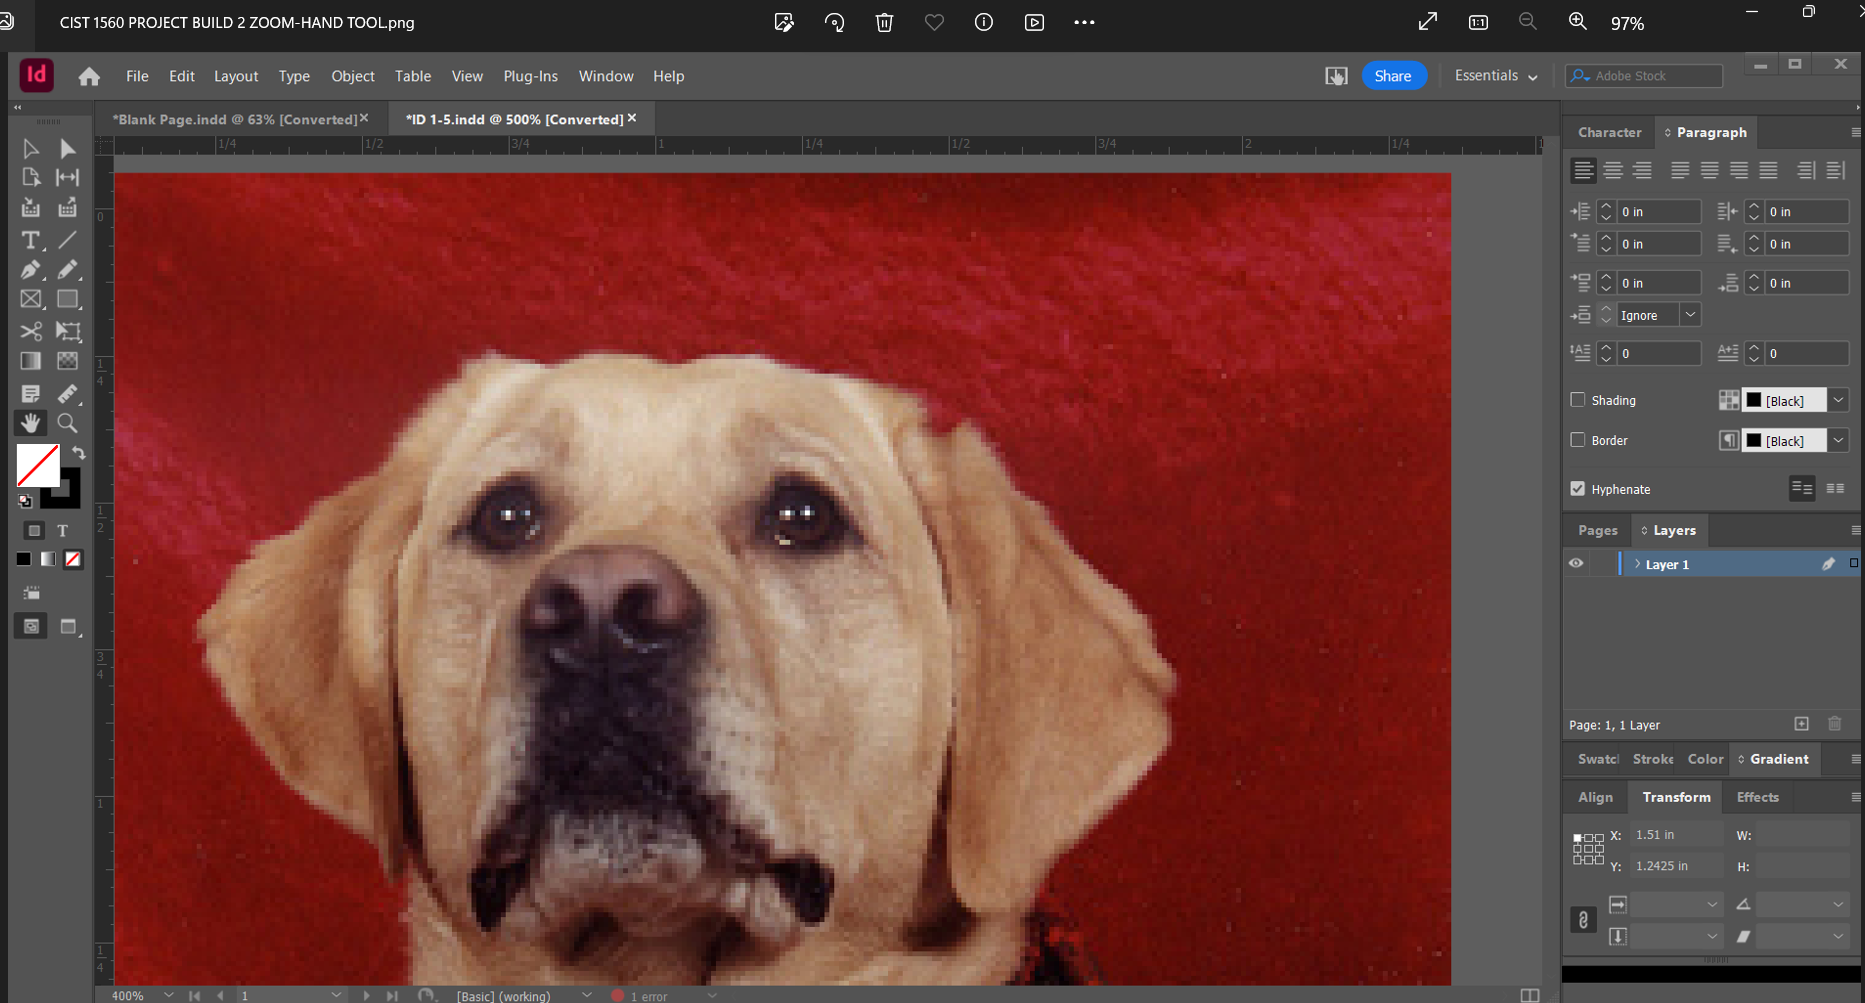Hide Layer 1 with eye icon

[x=1576, y=564]
